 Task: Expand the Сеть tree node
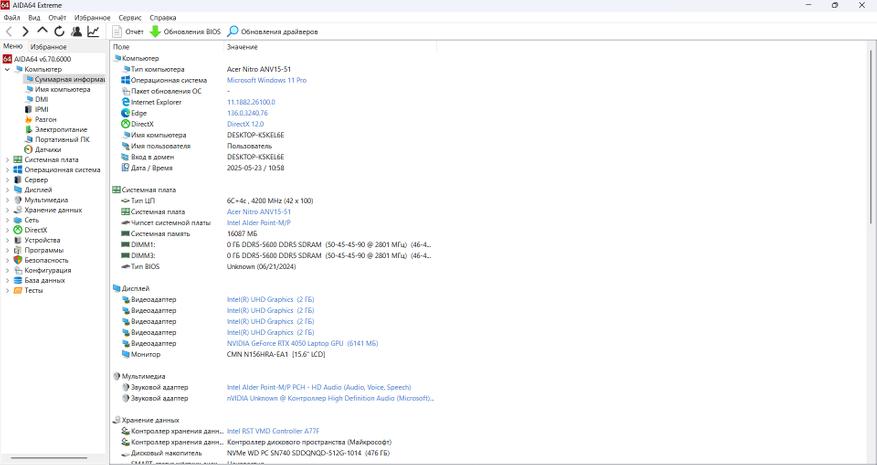pyautogui.click(x=7, y=220)
